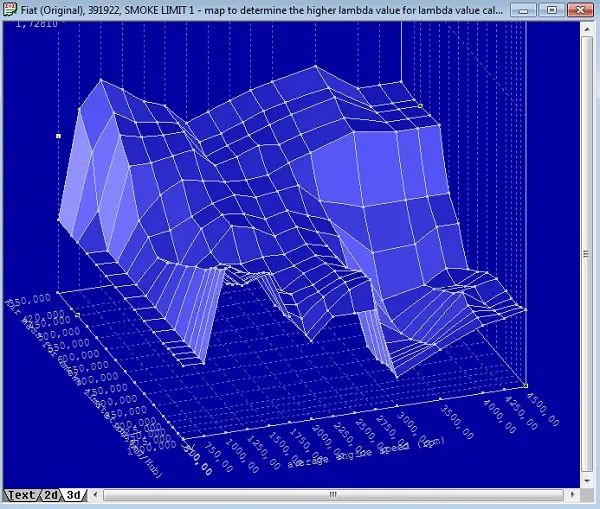Maximize the SMOKE LIMIT 1 map window
This screenshot has width=600, height=509.
point(550,10)
